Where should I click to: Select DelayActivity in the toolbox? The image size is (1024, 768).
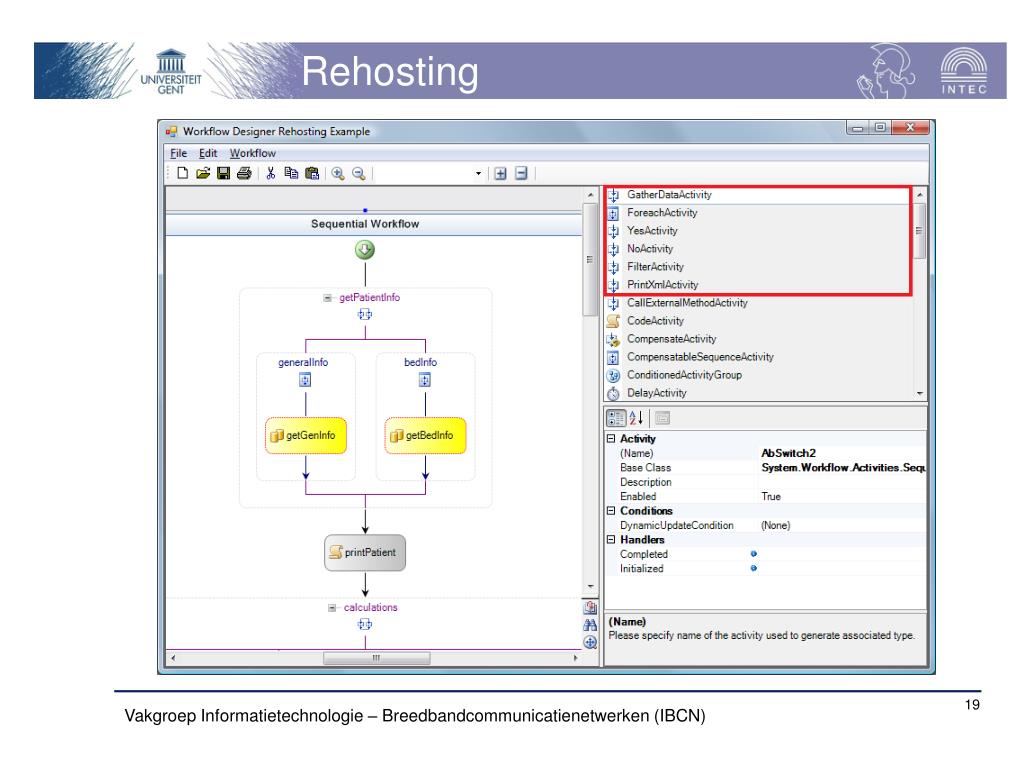pos(656,392)
